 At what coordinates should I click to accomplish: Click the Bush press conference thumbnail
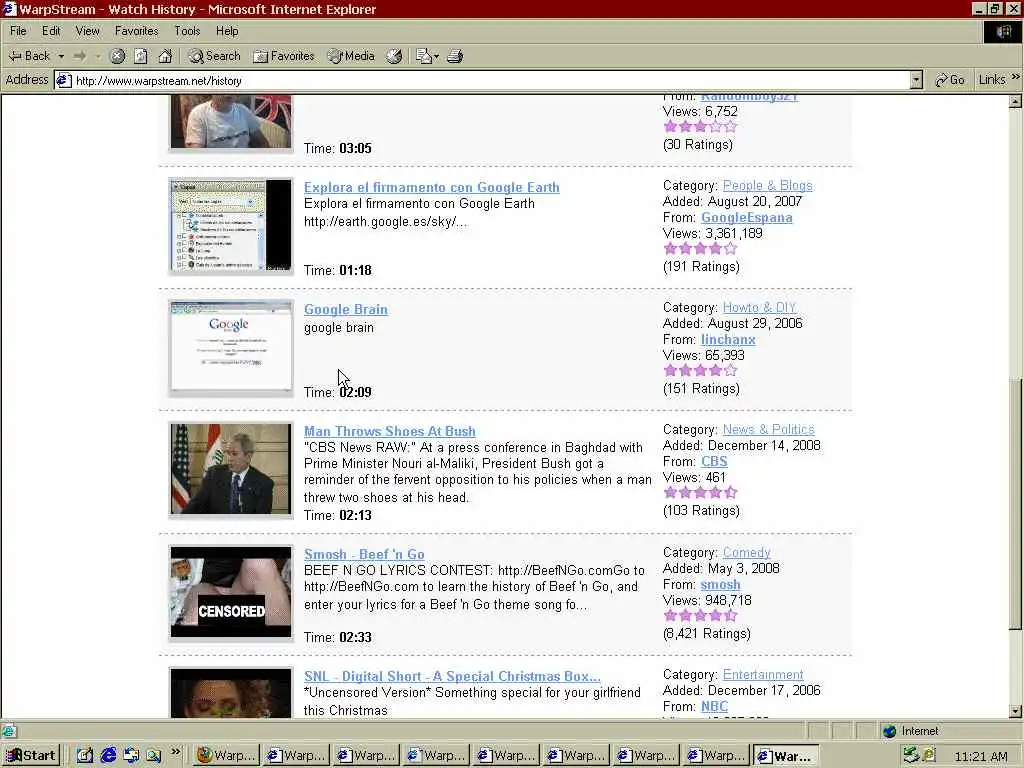click(x=231, y=470)
